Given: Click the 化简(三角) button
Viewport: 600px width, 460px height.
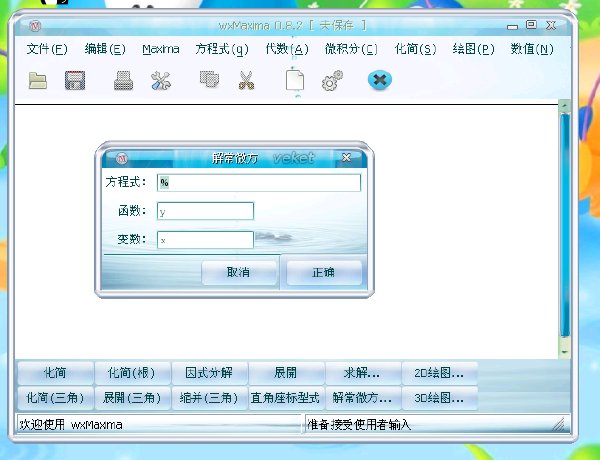Looking at the screenshot, I should [55, 398].
